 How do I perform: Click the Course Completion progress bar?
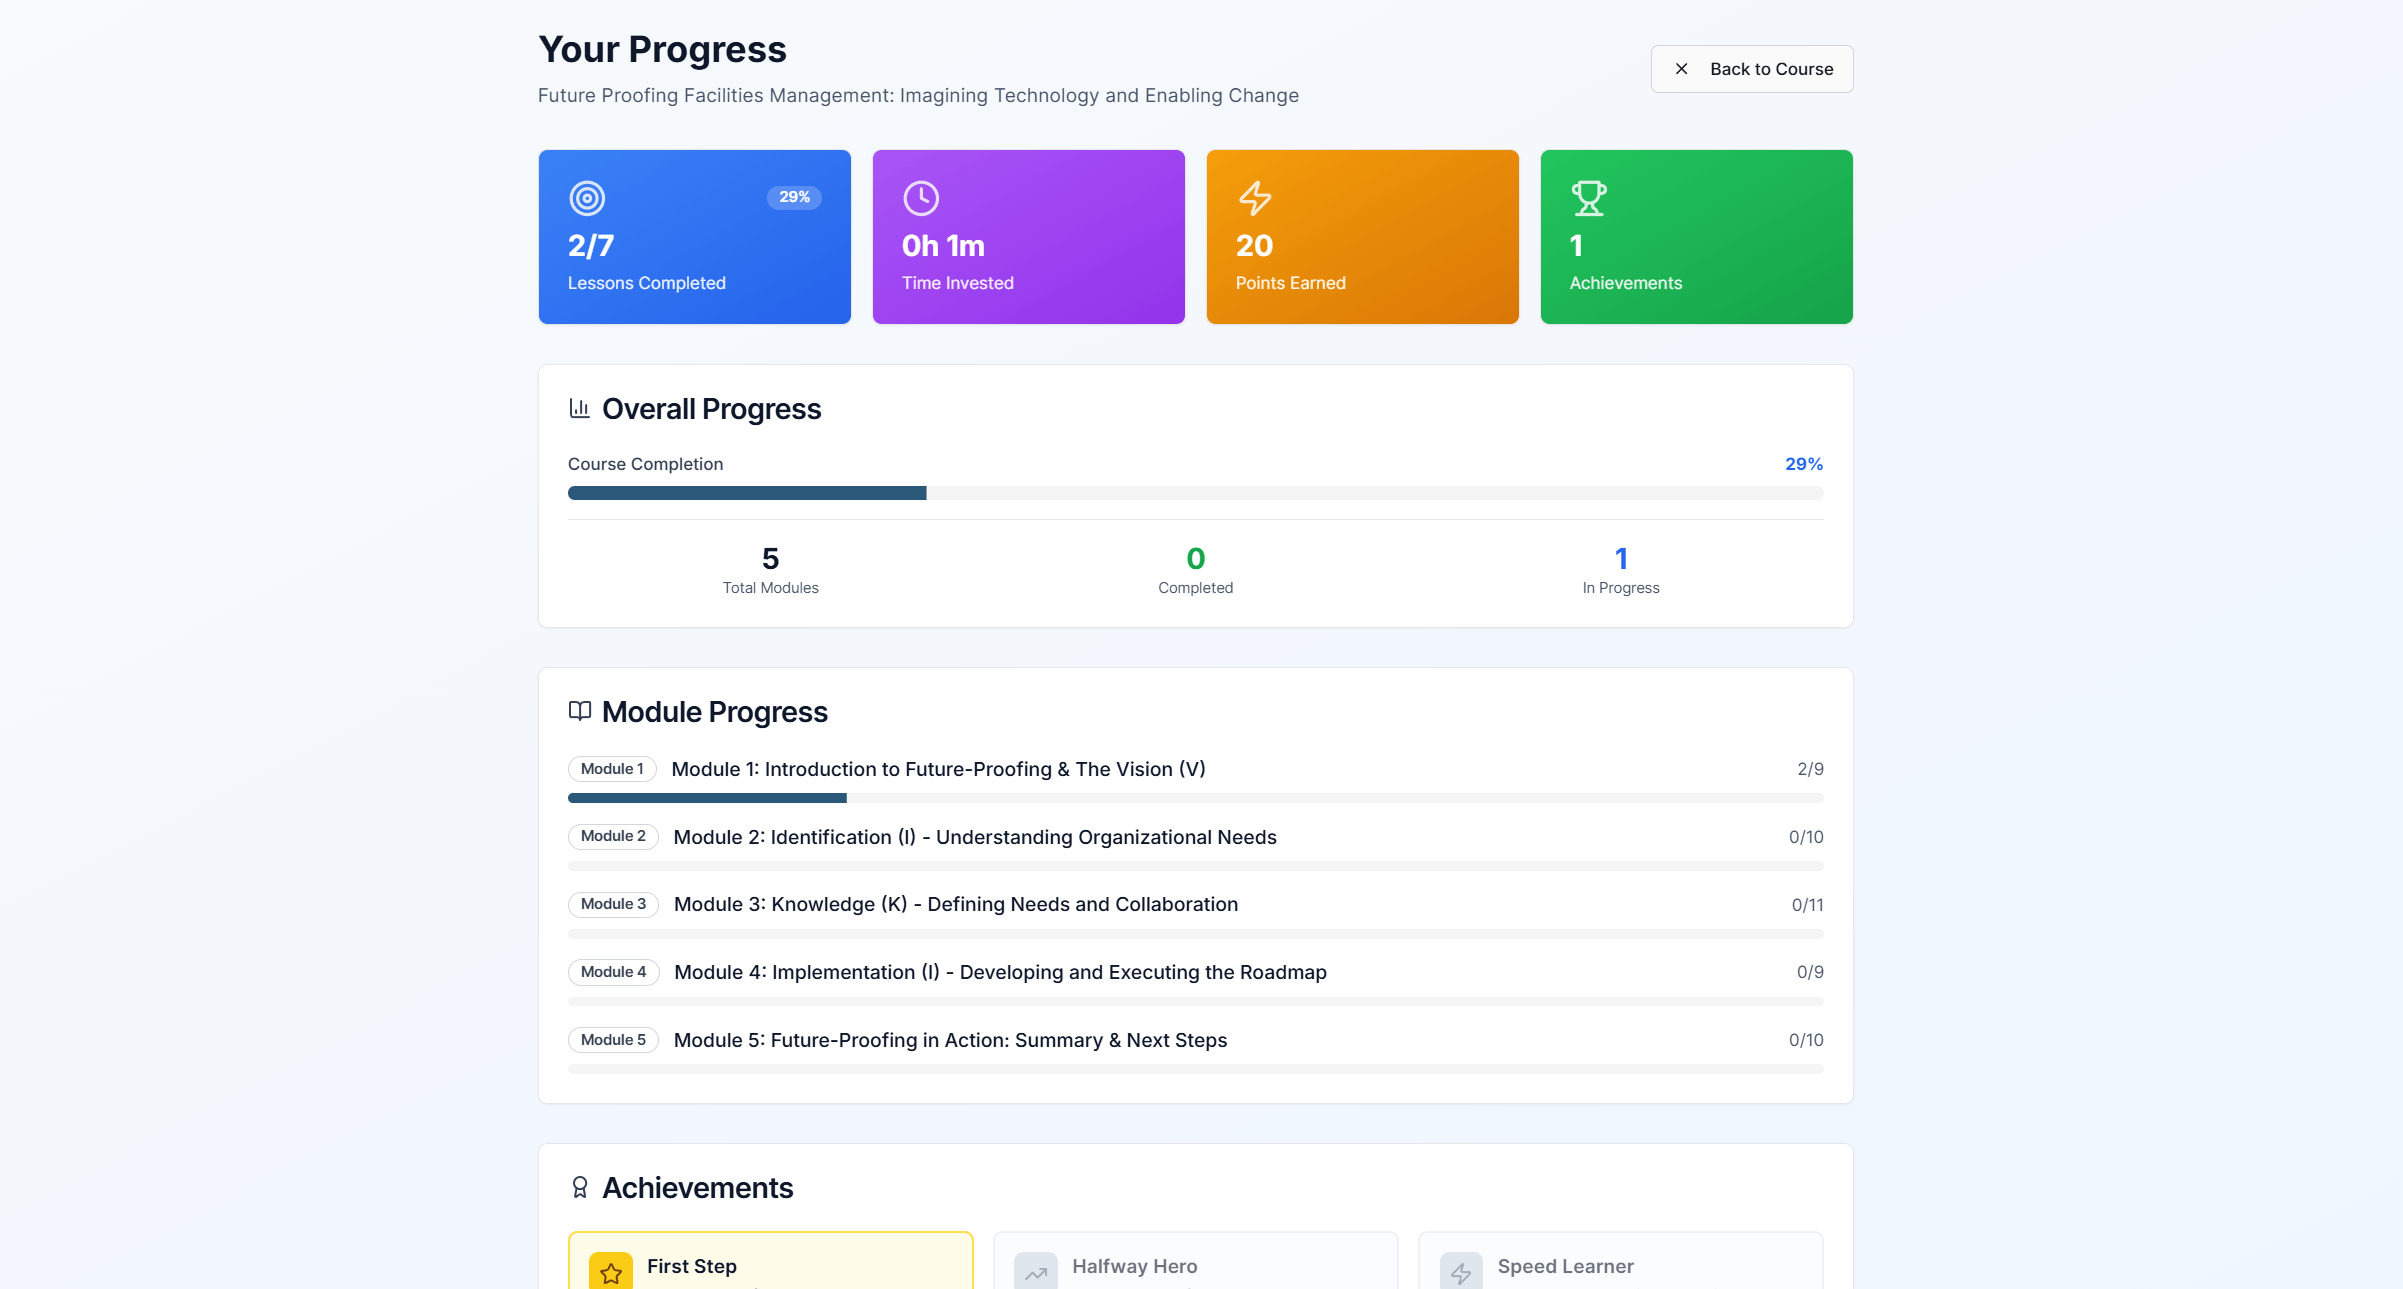pos(1195,493)
